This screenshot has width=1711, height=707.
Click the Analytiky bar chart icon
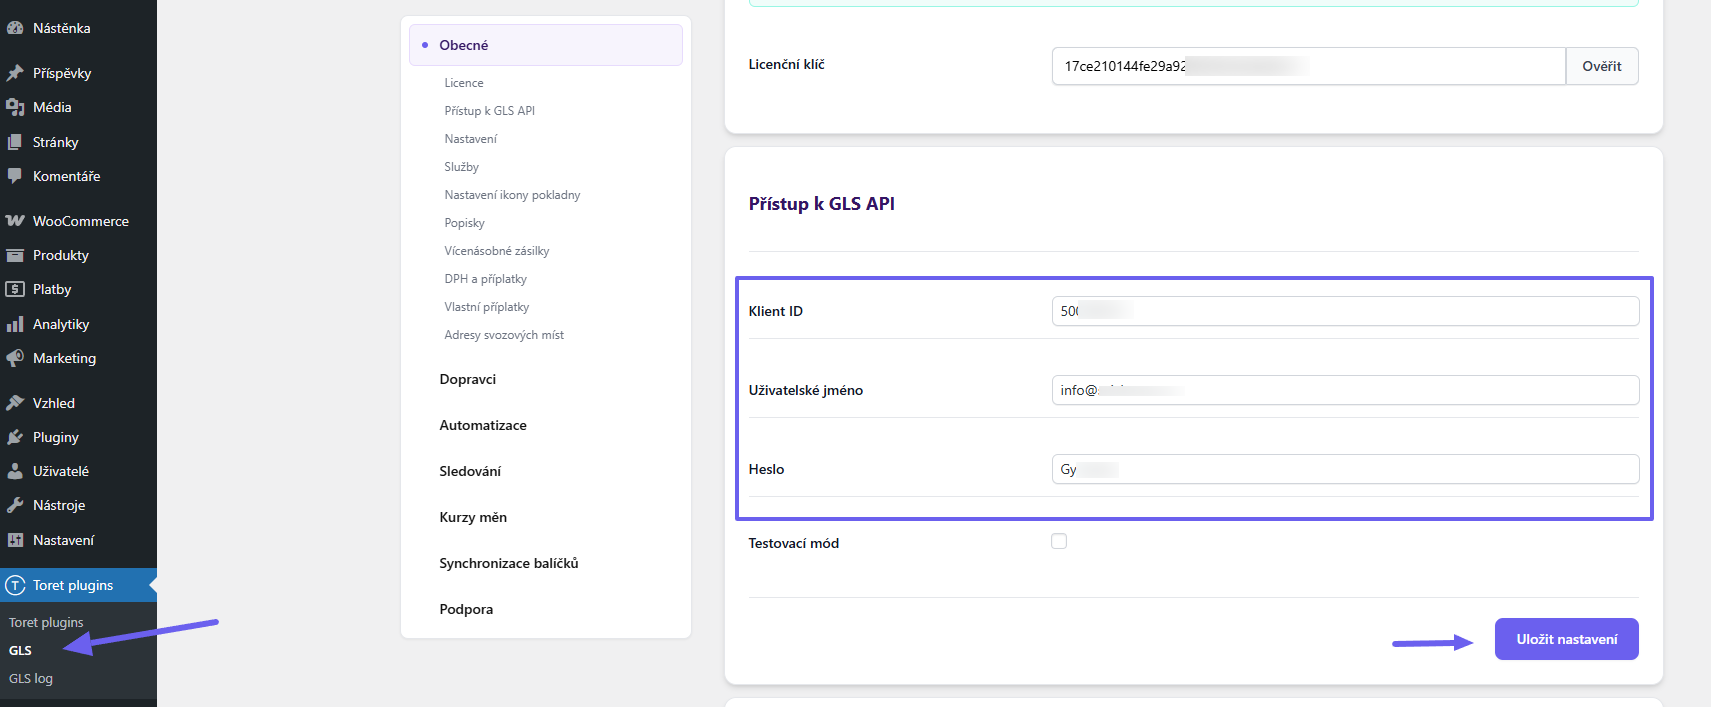tap(15, 324)
